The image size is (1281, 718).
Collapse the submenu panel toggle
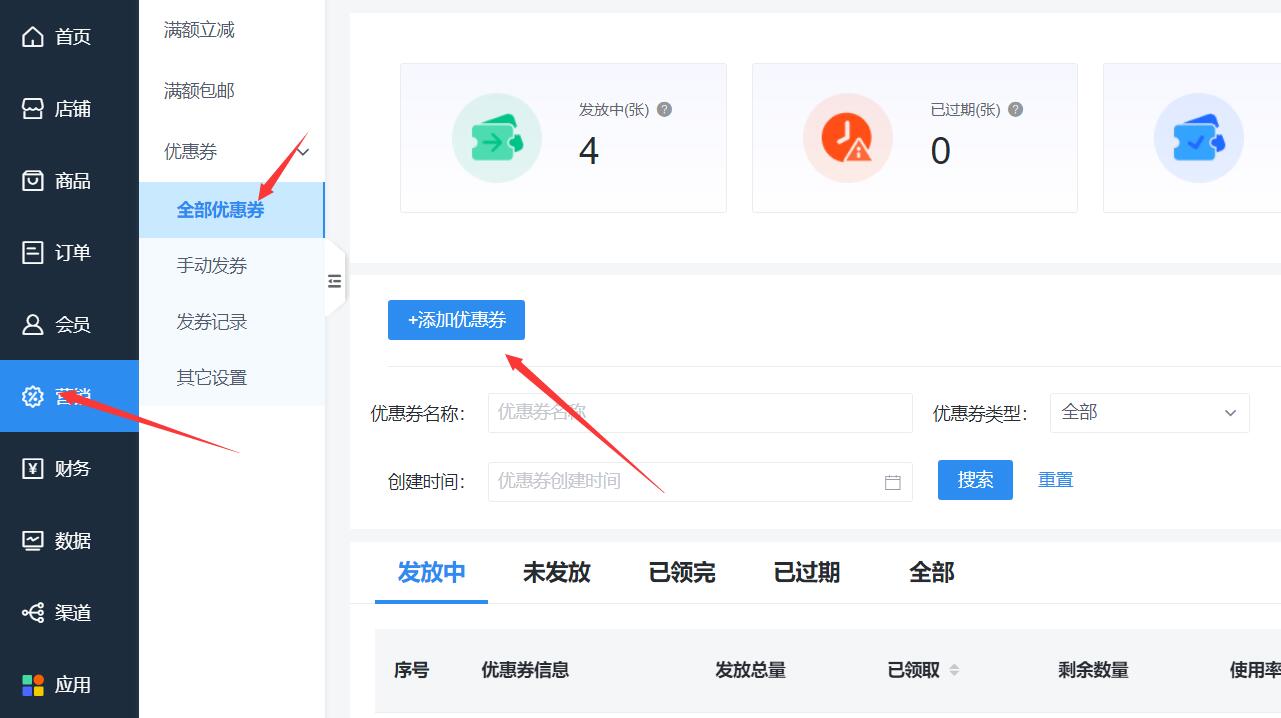click(335, 282)
